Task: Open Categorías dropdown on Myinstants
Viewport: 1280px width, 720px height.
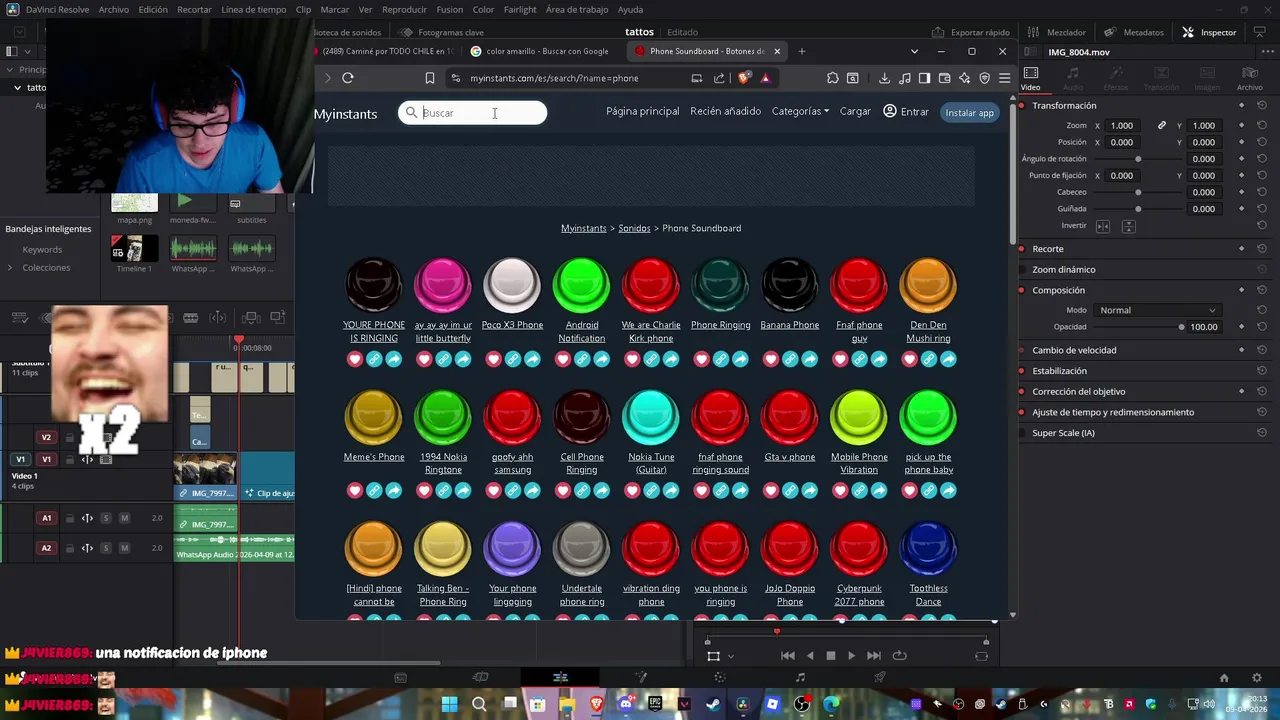Action: point(800,112)
